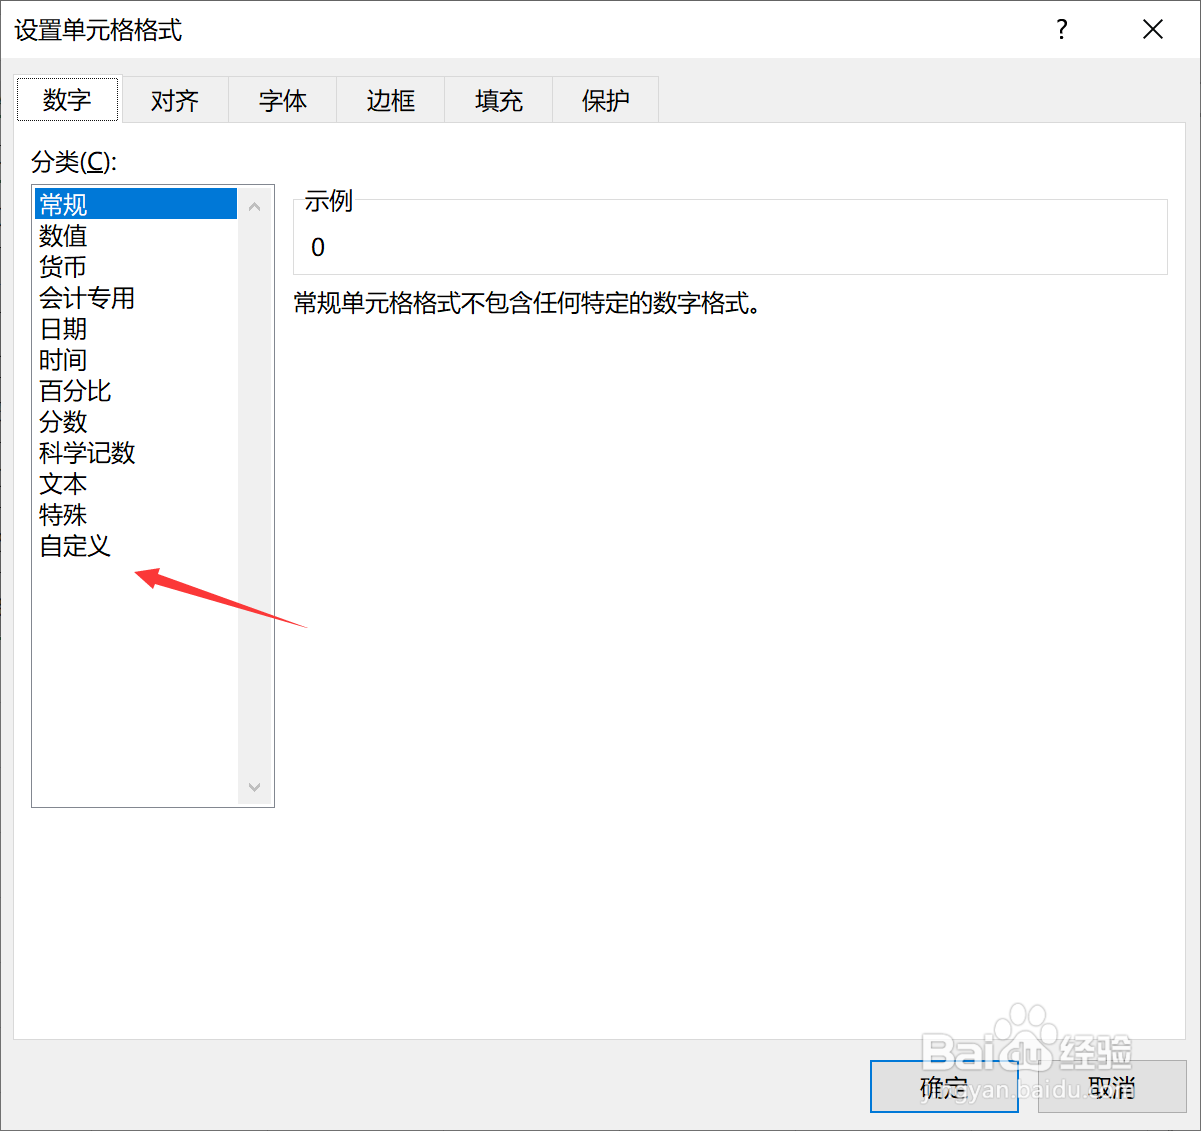Image resolution: width=1201 pixels, height=1131 pixels.
Task: Select 科学记数 category
Action: [x=136, y=453]
